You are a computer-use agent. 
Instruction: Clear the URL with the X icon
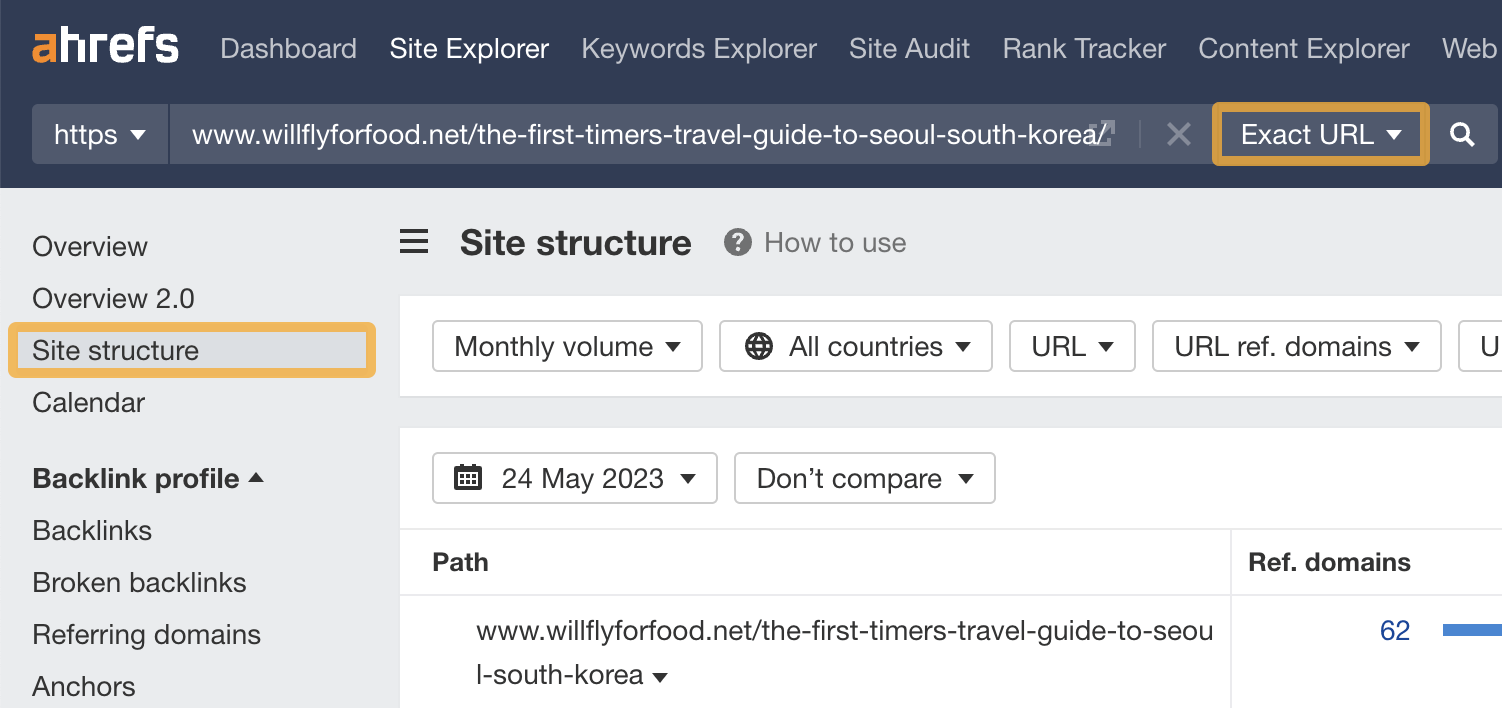(1178, 134)
